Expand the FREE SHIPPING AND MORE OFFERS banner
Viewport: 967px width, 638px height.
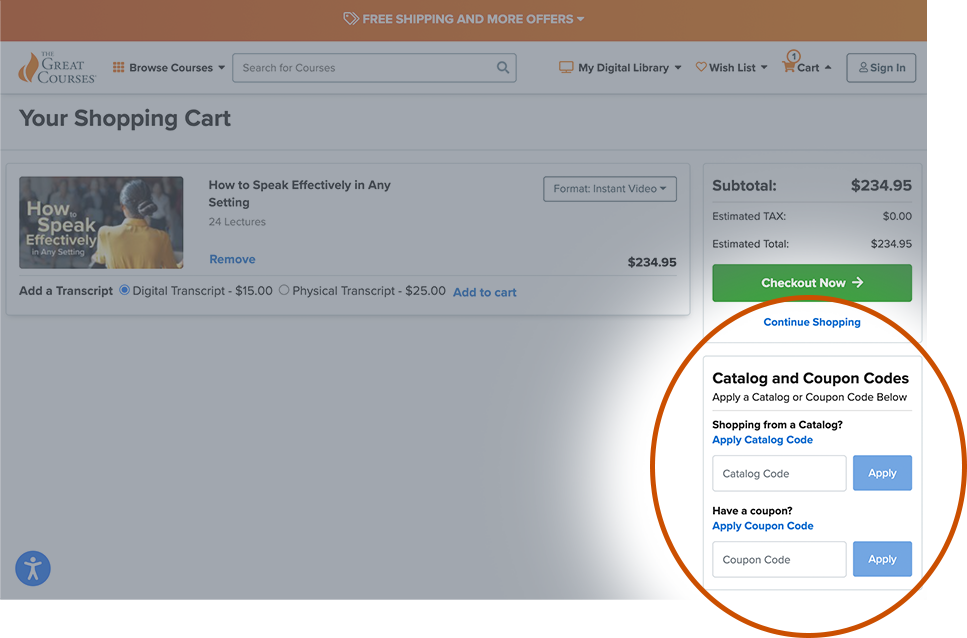[463, 18]
